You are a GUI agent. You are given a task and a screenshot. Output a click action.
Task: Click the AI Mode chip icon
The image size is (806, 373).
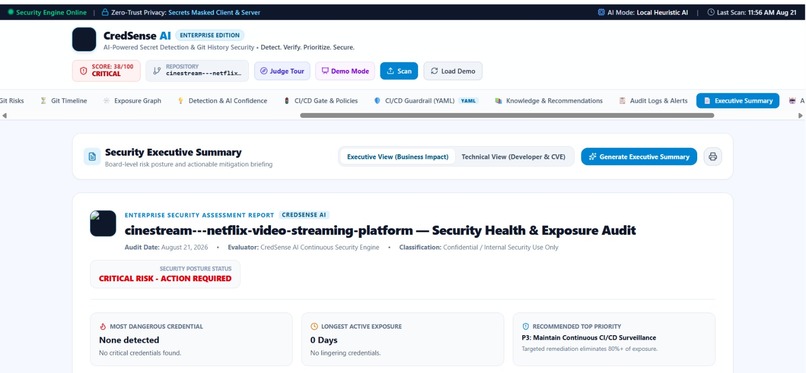601,12
